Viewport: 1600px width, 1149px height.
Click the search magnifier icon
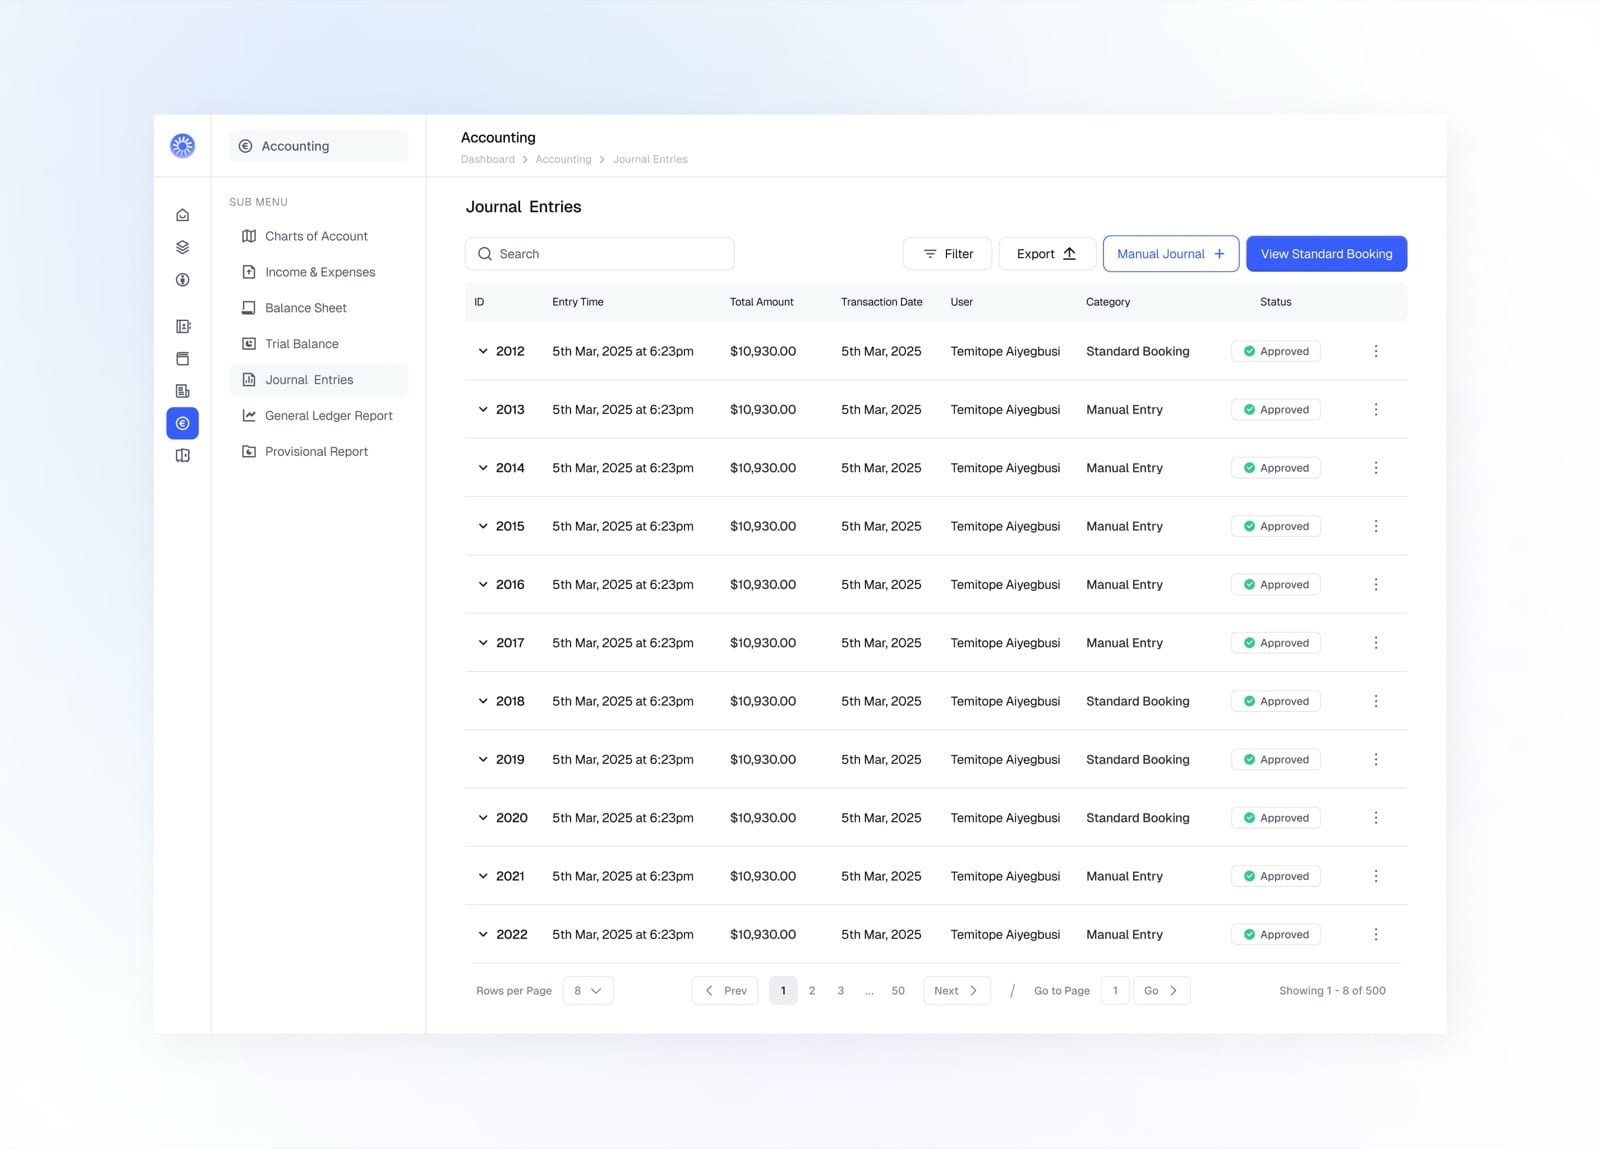[x=485, y=254]
